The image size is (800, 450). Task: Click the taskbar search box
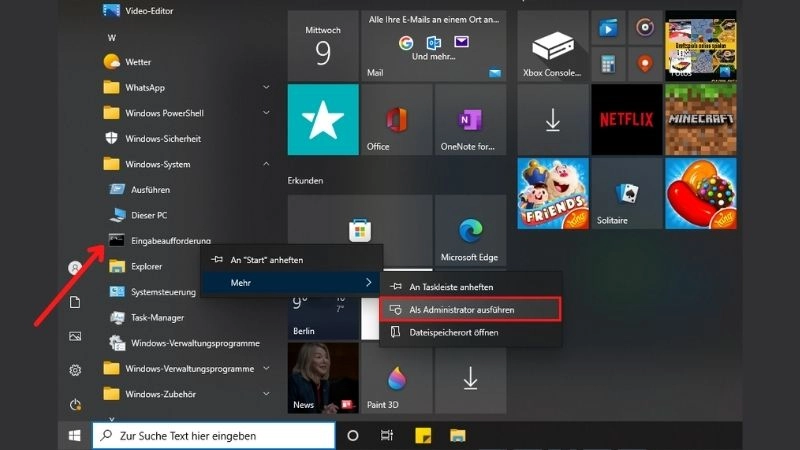coord(214,436)
